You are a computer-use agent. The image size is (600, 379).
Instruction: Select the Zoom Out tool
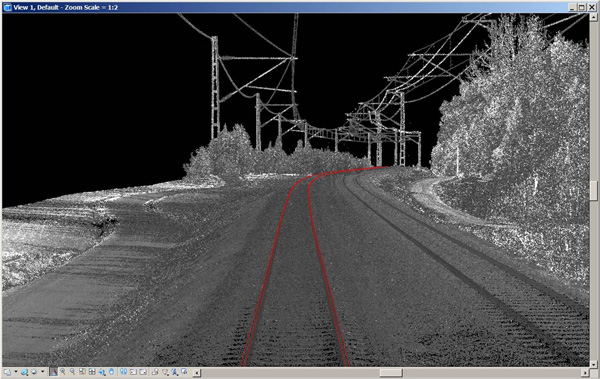click(72, 372)
